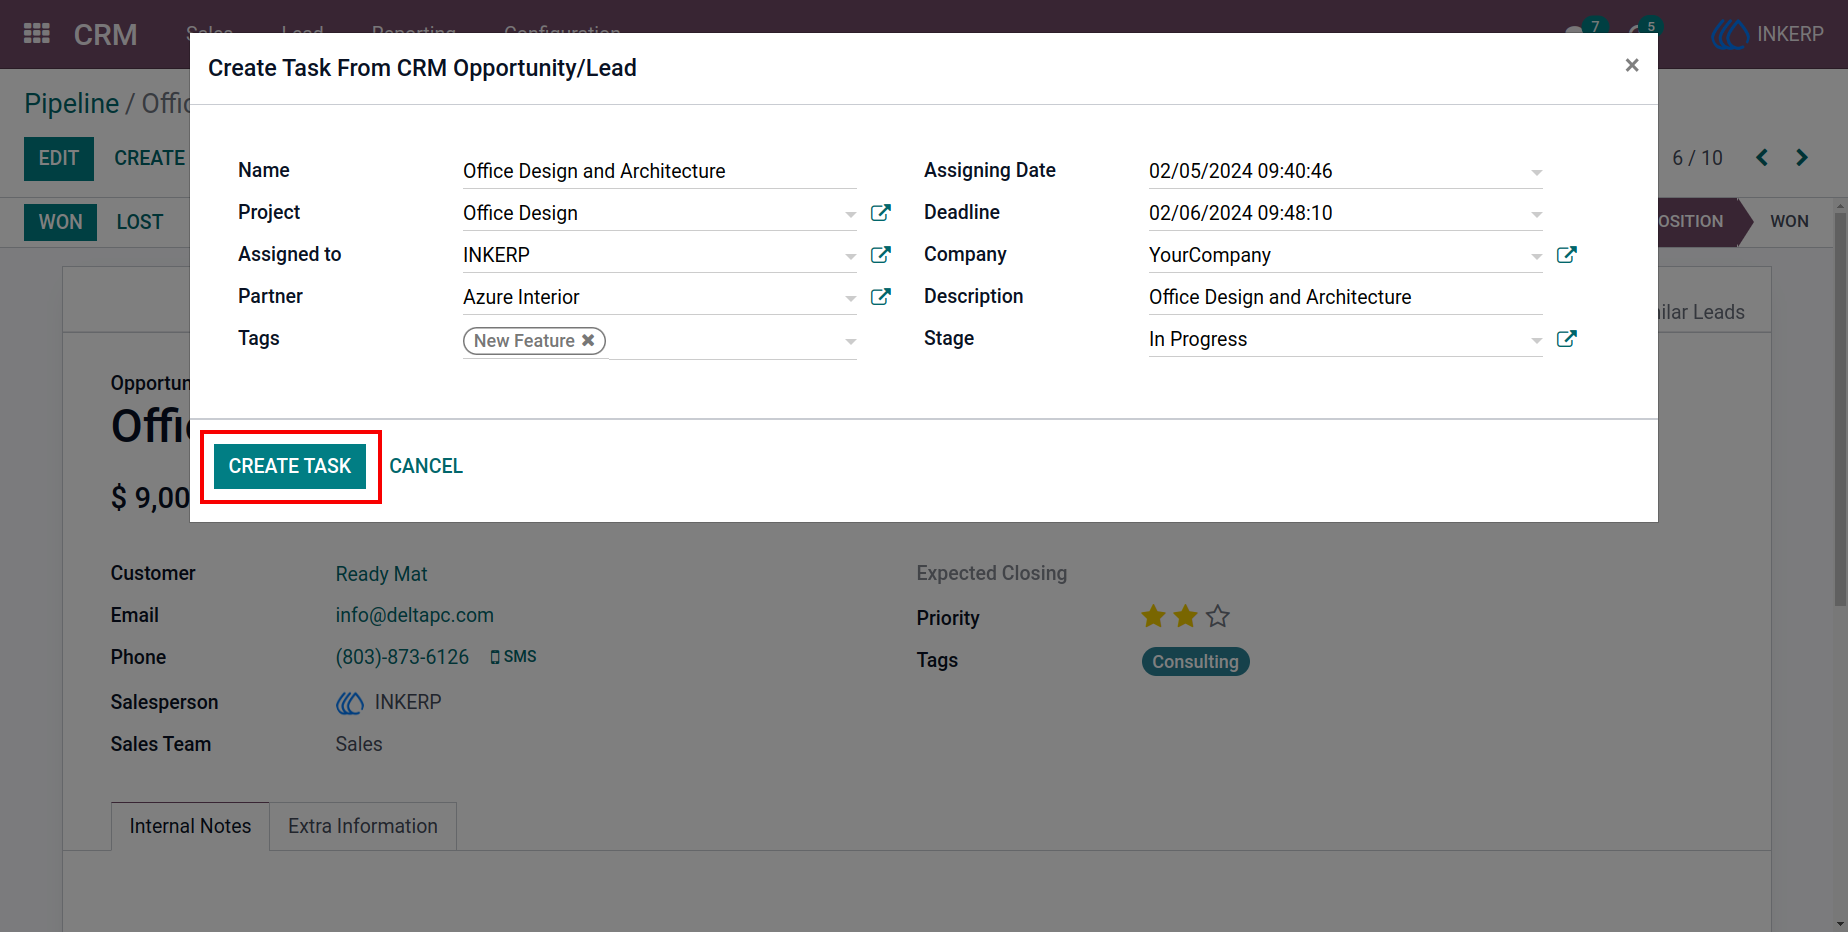
Task: Switch to Internal Notes tab
Action: click(x=190, y=826)
